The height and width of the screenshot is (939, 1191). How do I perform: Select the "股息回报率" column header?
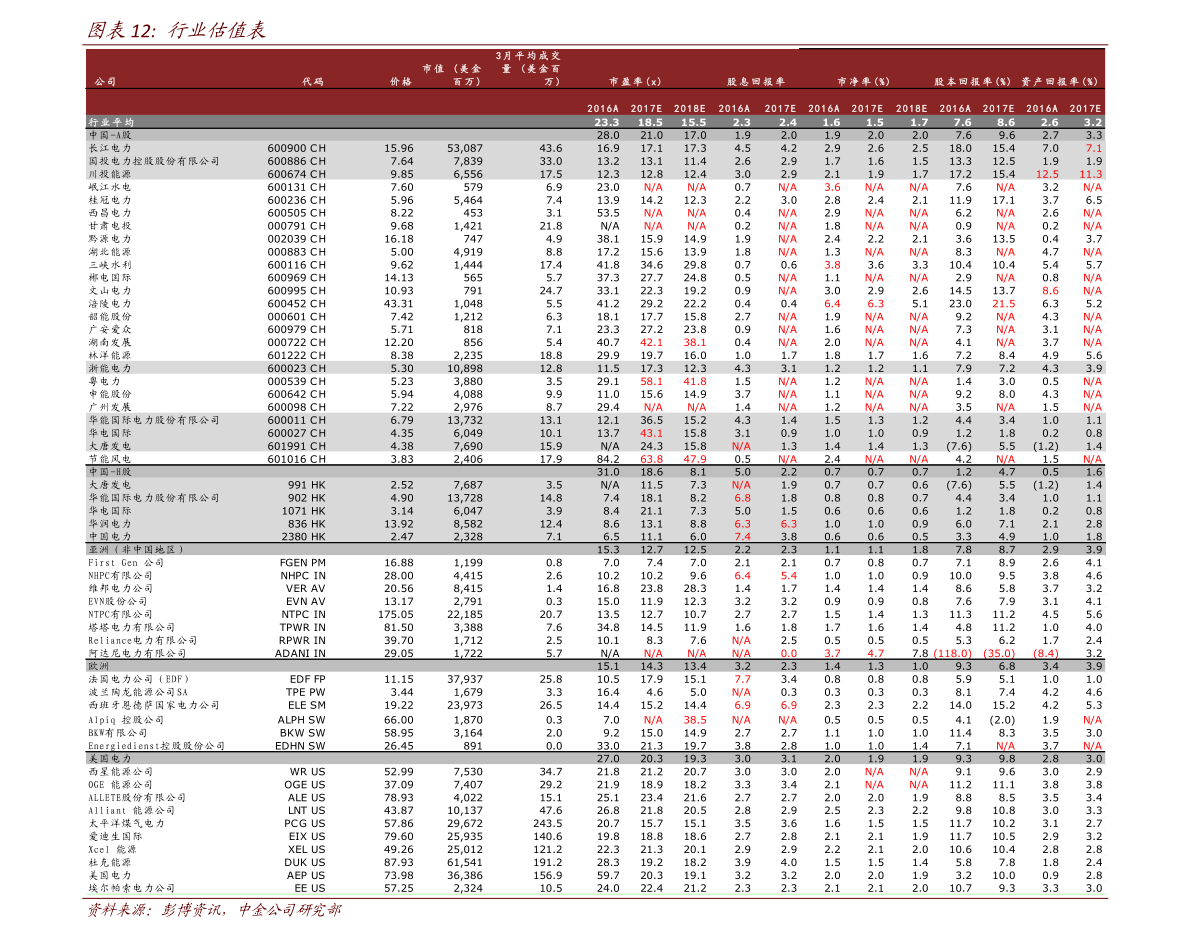coord(756,81)
